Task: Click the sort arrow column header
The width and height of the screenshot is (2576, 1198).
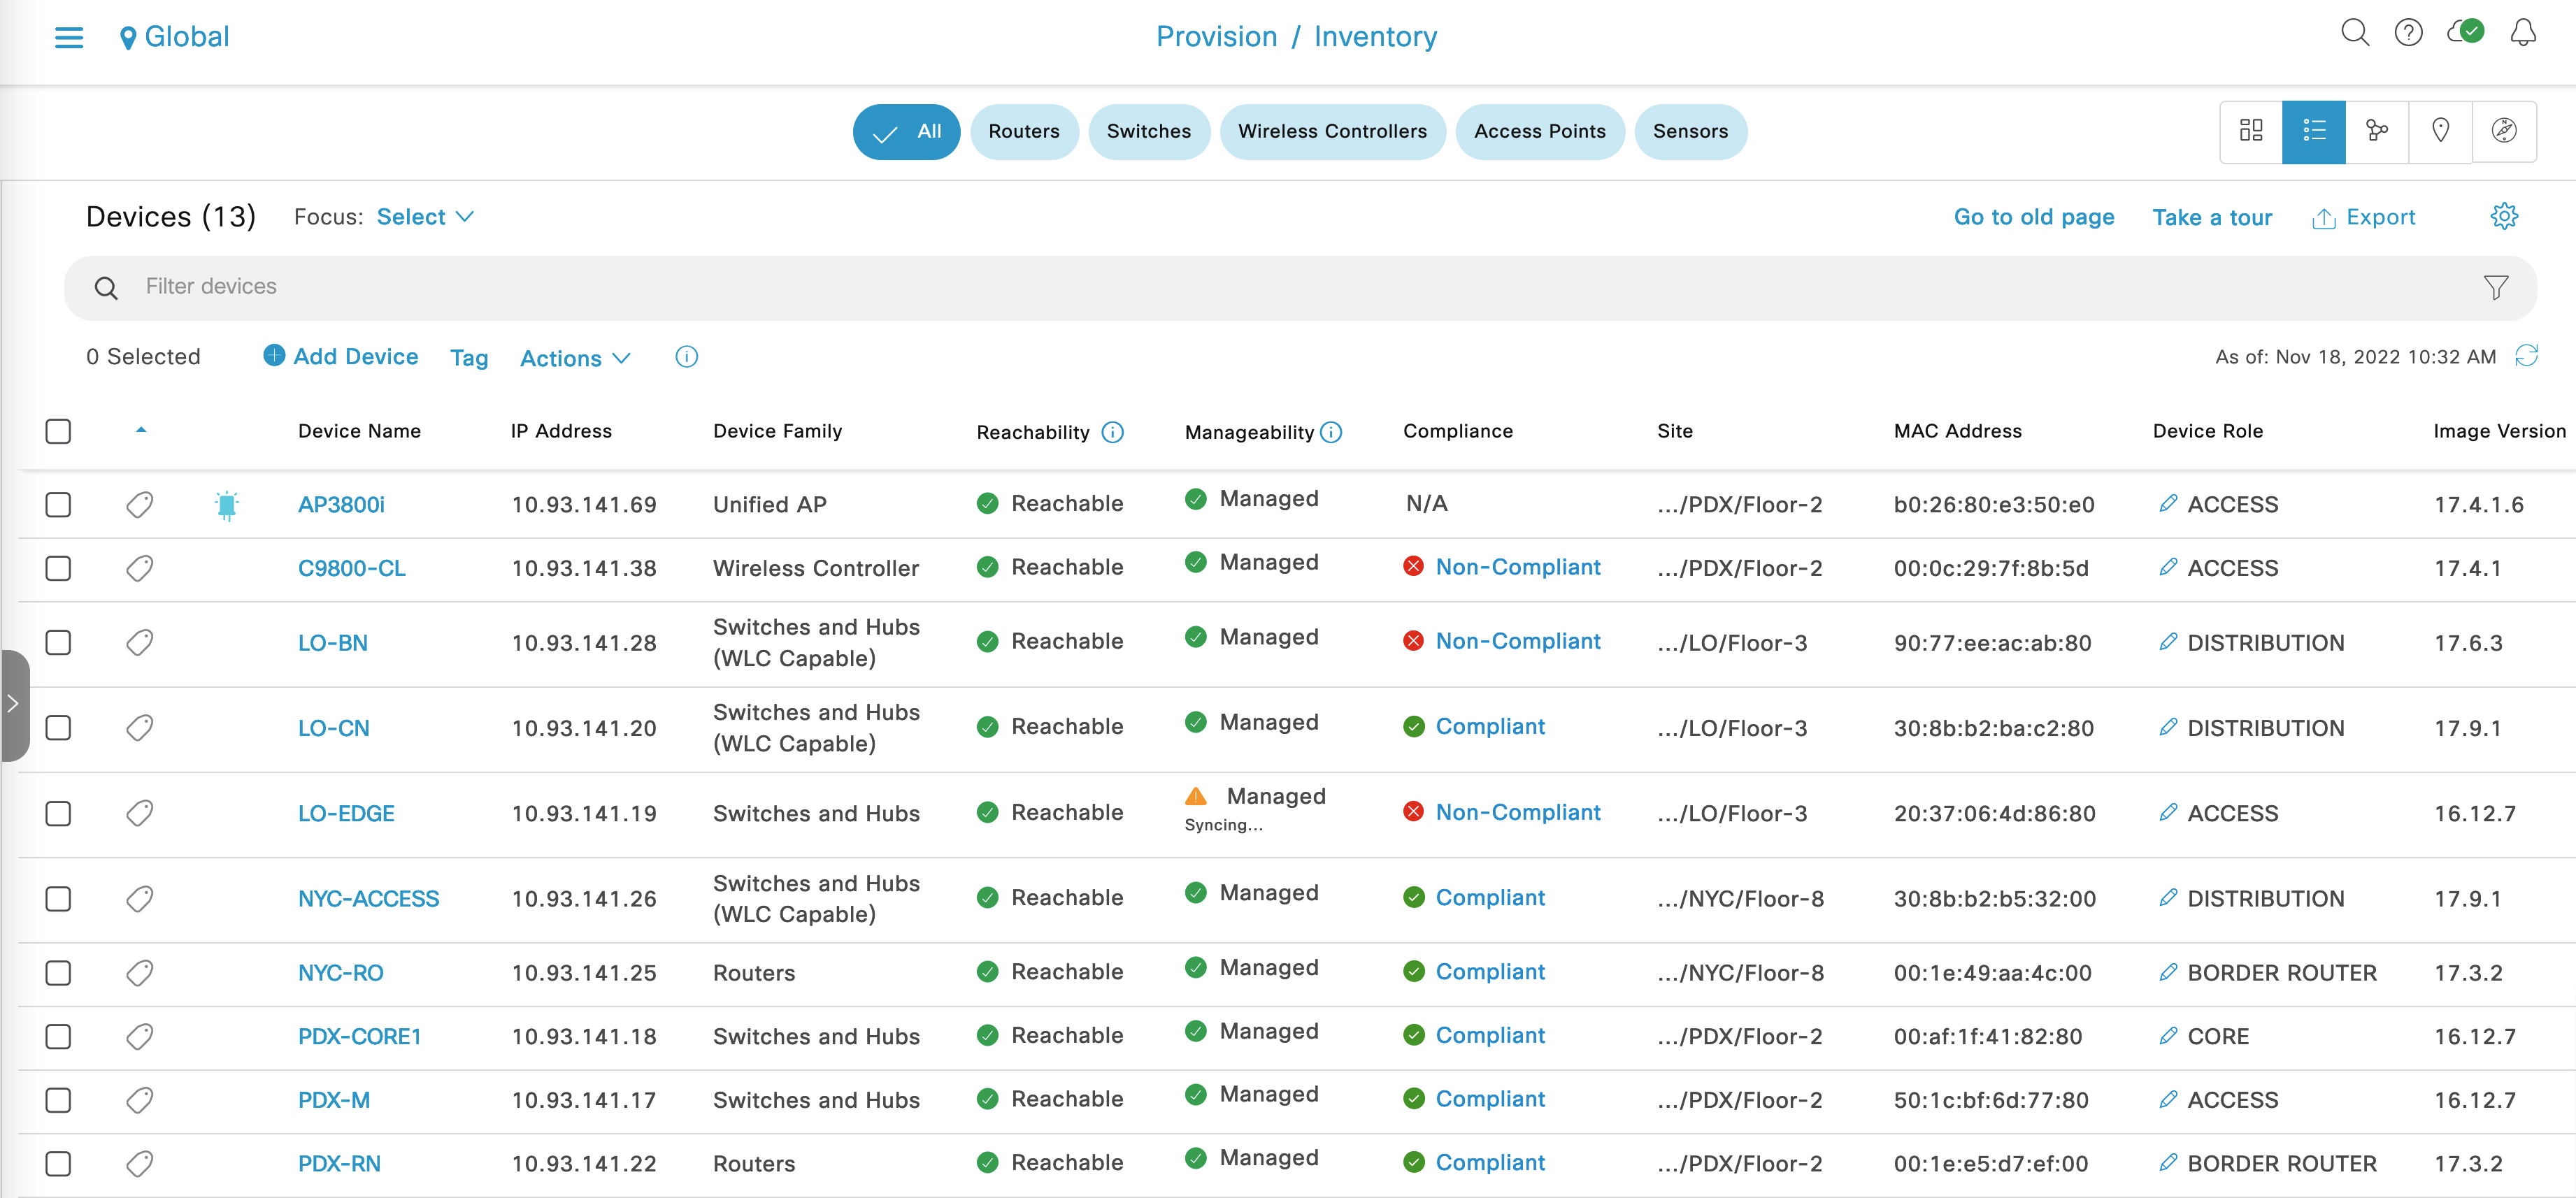Action: tap(141, 430)
